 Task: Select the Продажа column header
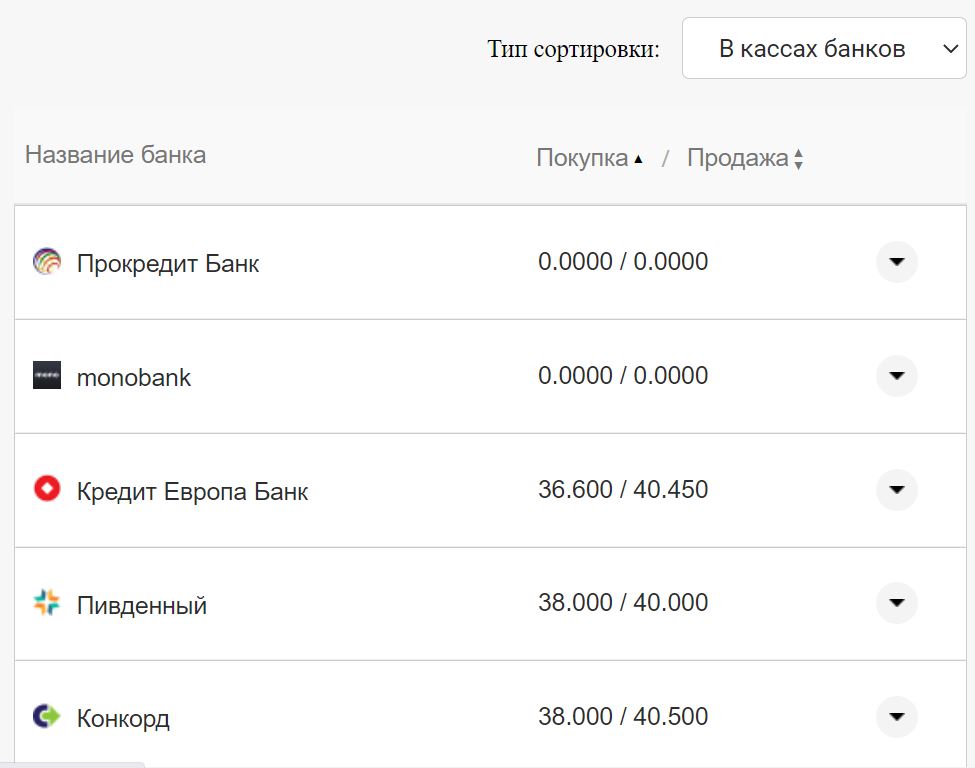741,157
